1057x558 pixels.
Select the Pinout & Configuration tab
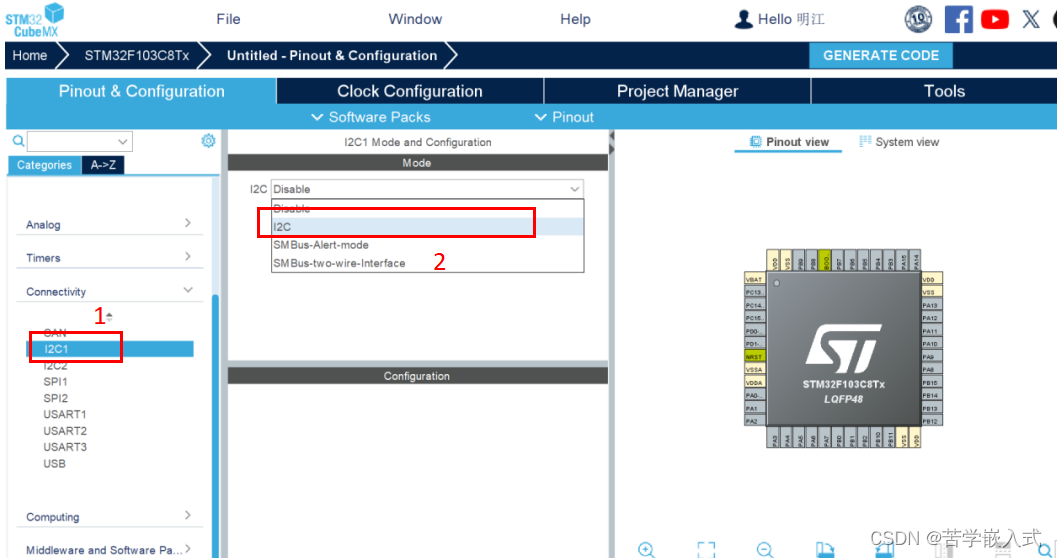coord(141,91)
